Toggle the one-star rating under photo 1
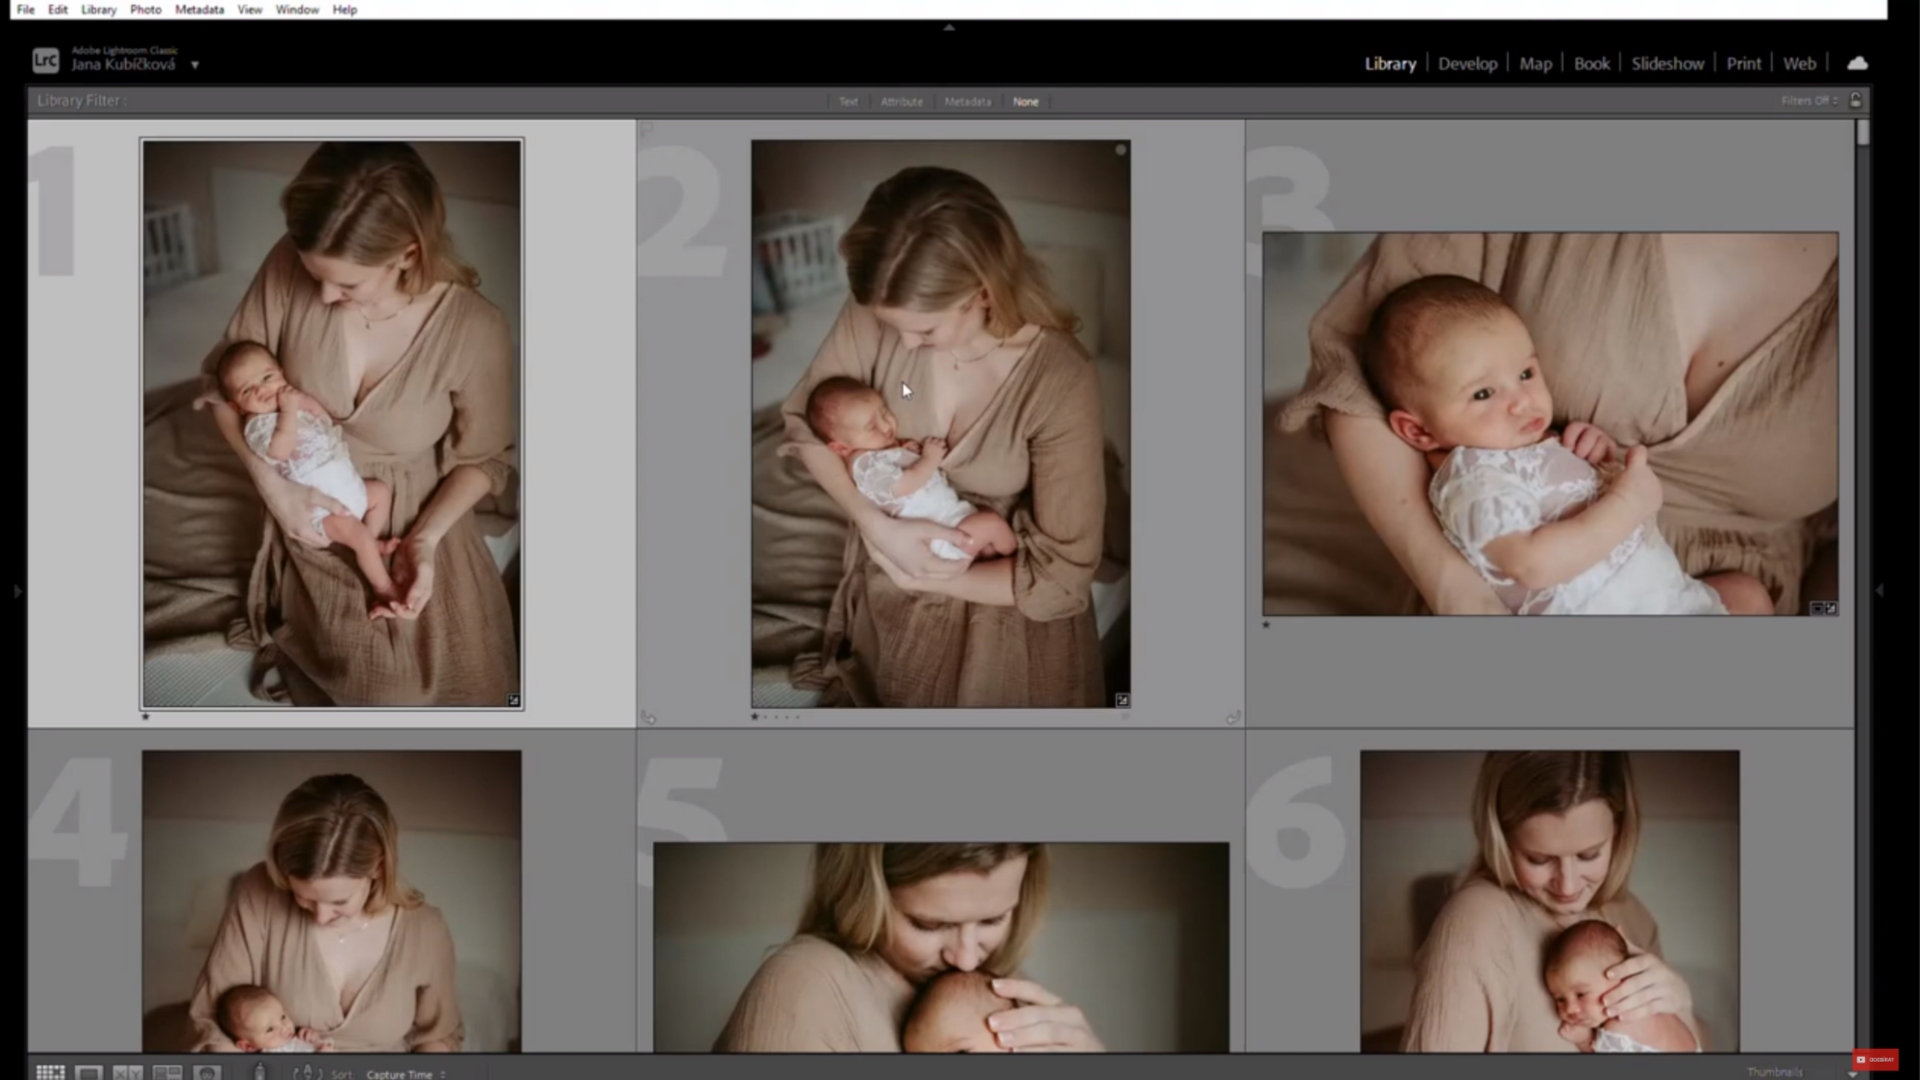The image size is (1920, 1080). point(146,716)
